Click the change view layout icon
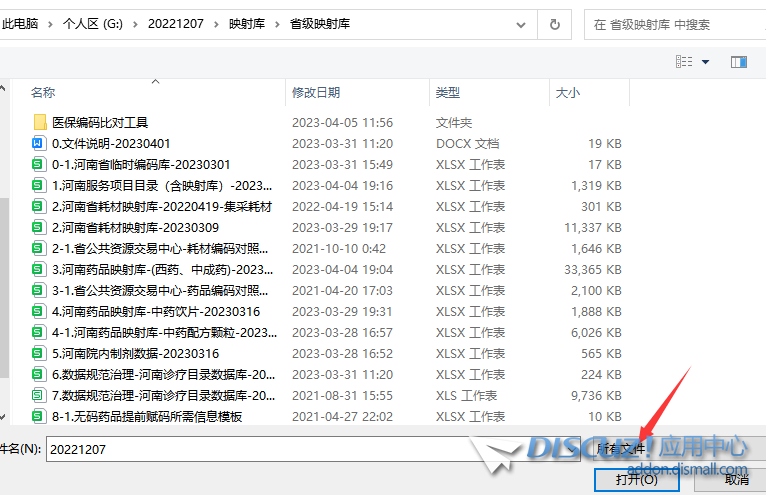 point(684,62)
